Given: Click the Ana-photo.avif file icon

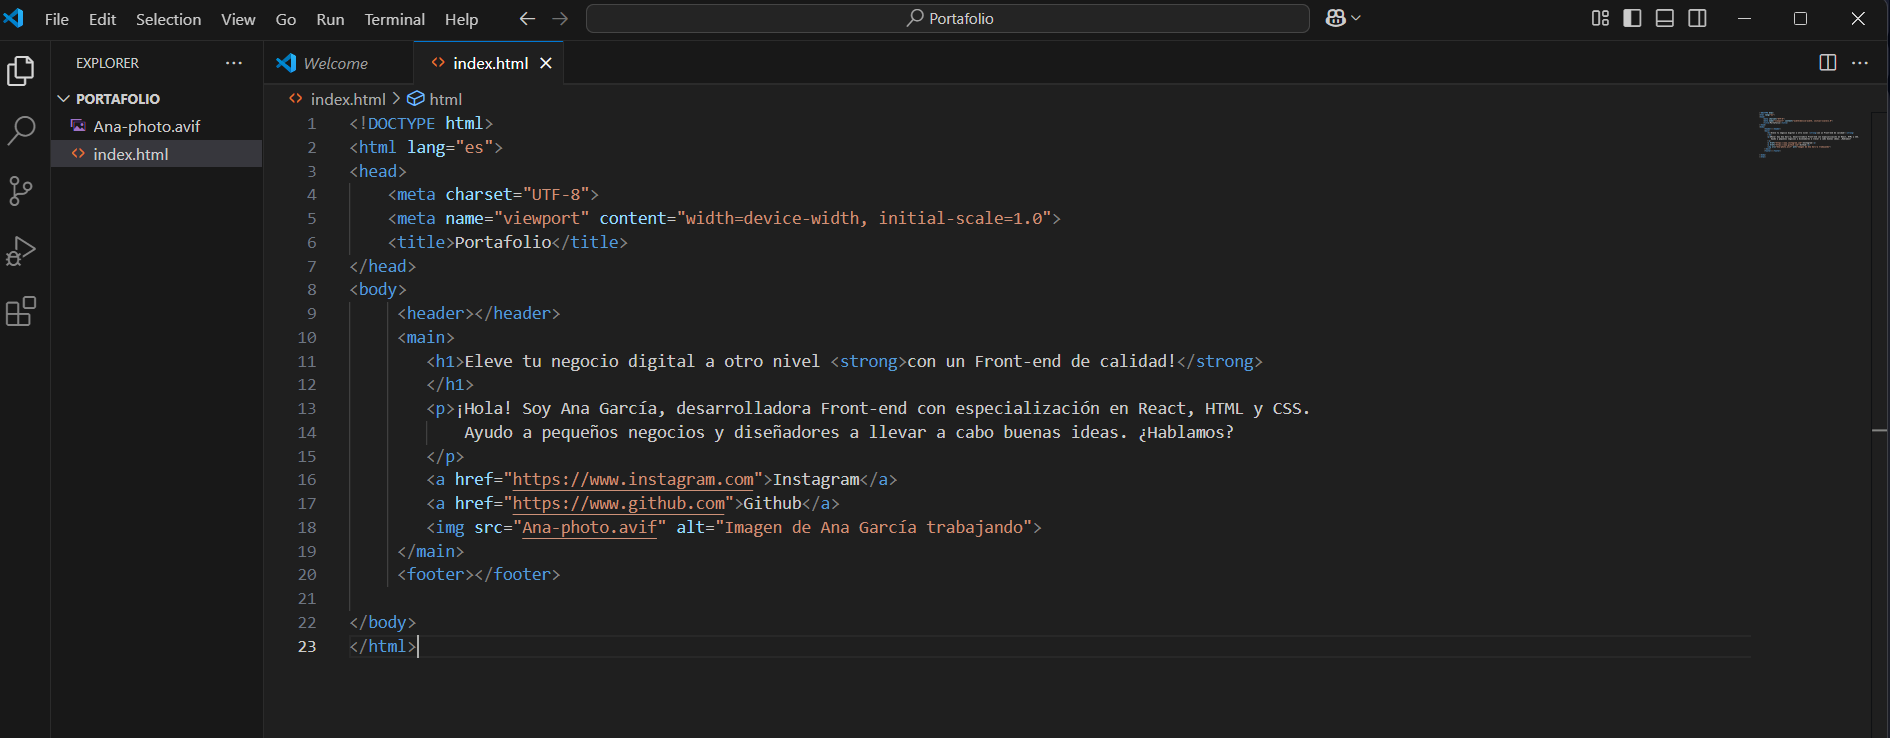Looking at the screenshot, I should point(78,126).
